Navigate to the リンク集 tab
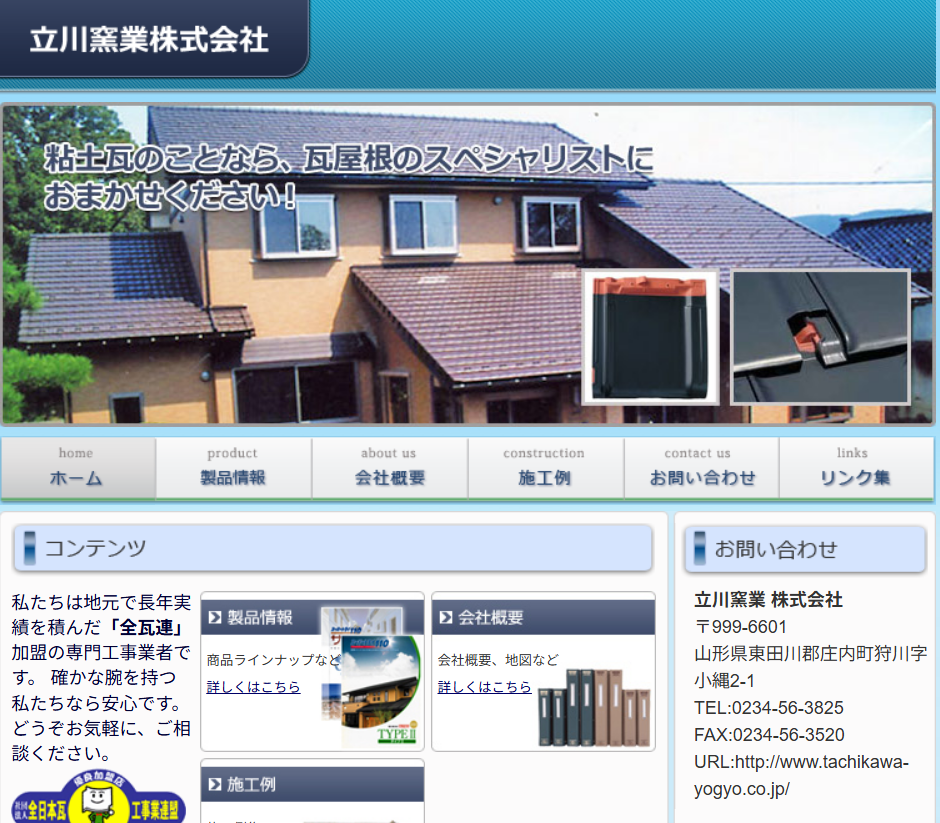Image resolution: width=940 pixels, height=823 pixels. coord(855,467)
